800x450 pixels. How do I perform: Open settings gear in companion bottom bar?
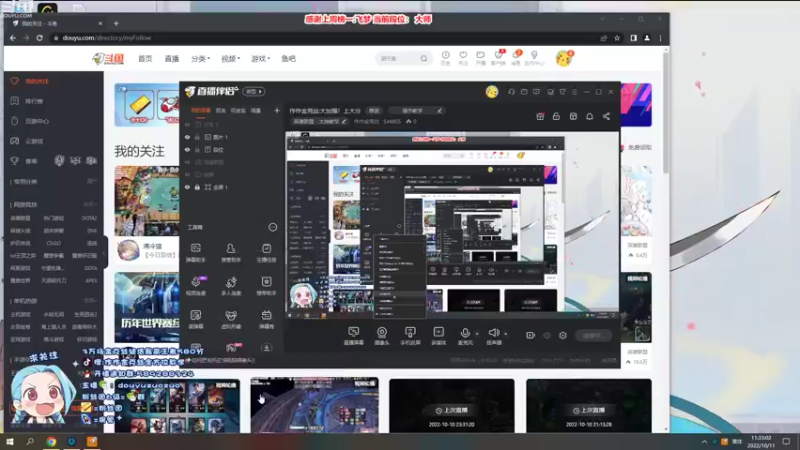tap(563, 335)
